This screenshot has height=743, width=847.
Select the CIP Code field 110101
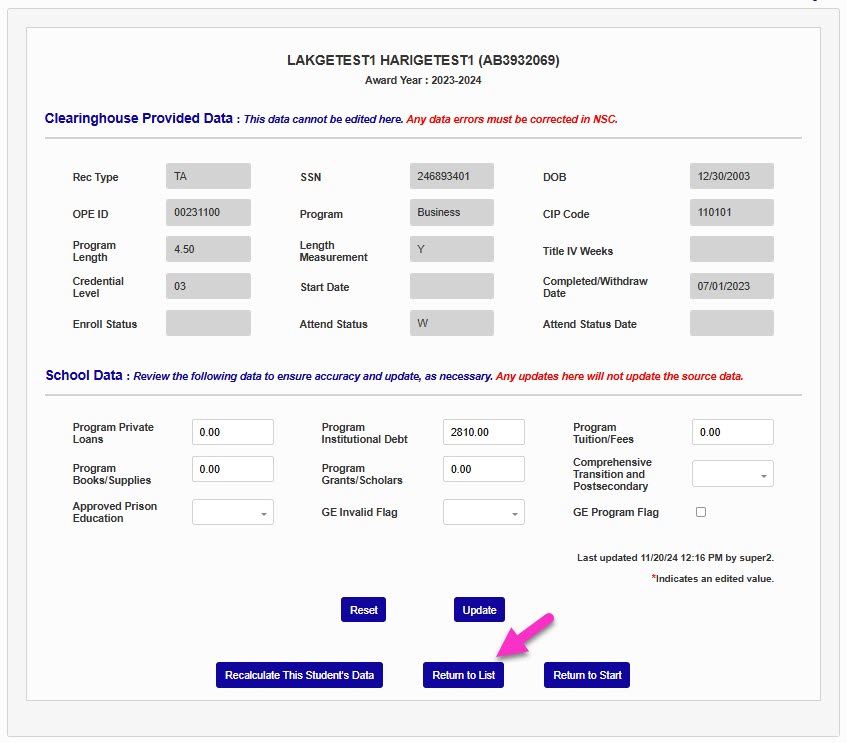[732, 212]
